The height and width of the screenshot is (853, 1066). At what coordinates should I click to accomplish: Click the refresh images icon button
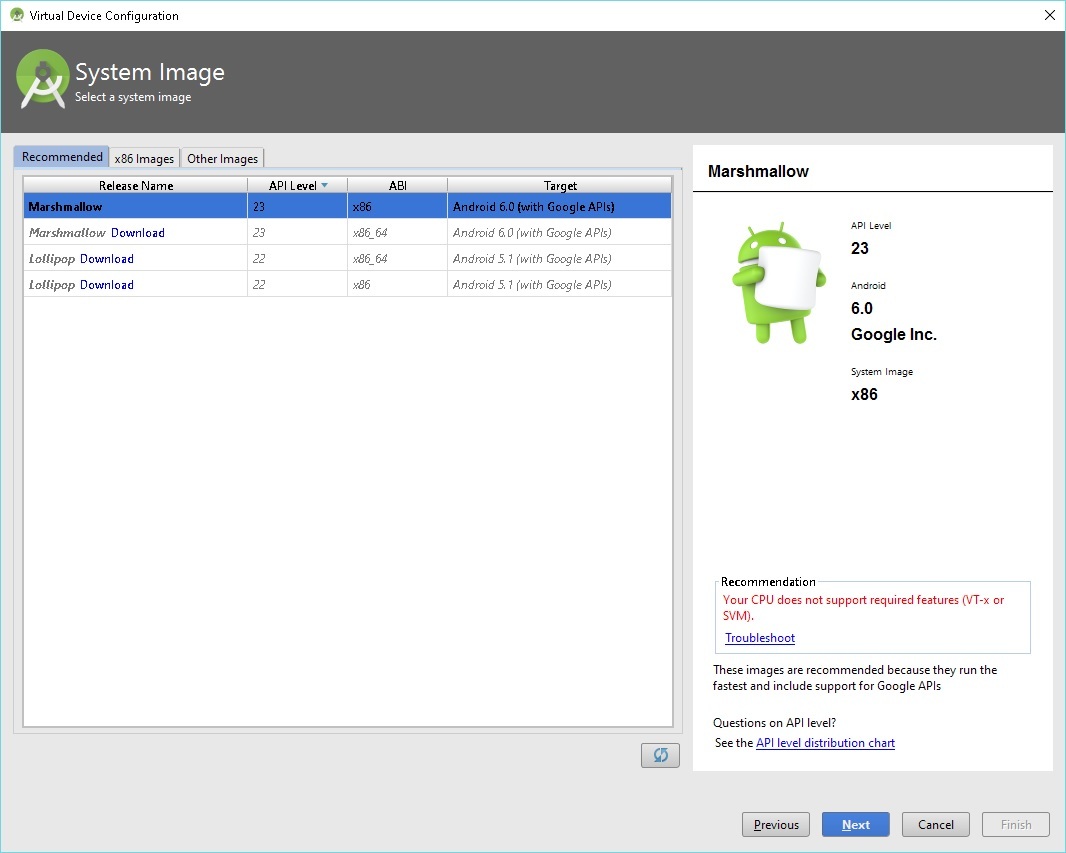point(660,755)
